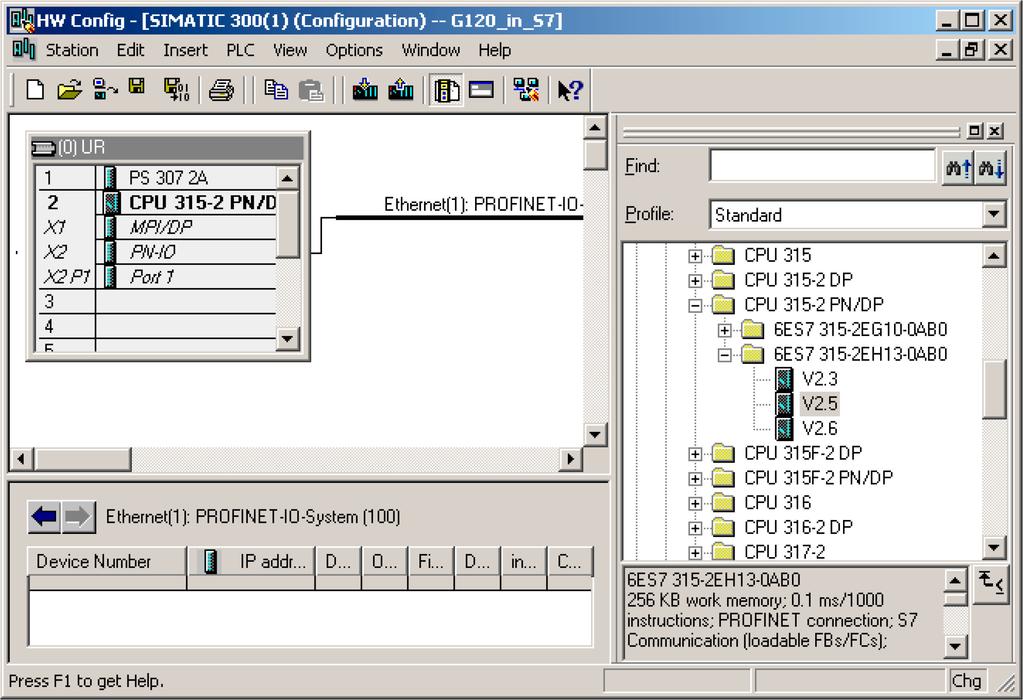
Task: Search upward with binoculars up icon
Action: [x=958, y=168]
